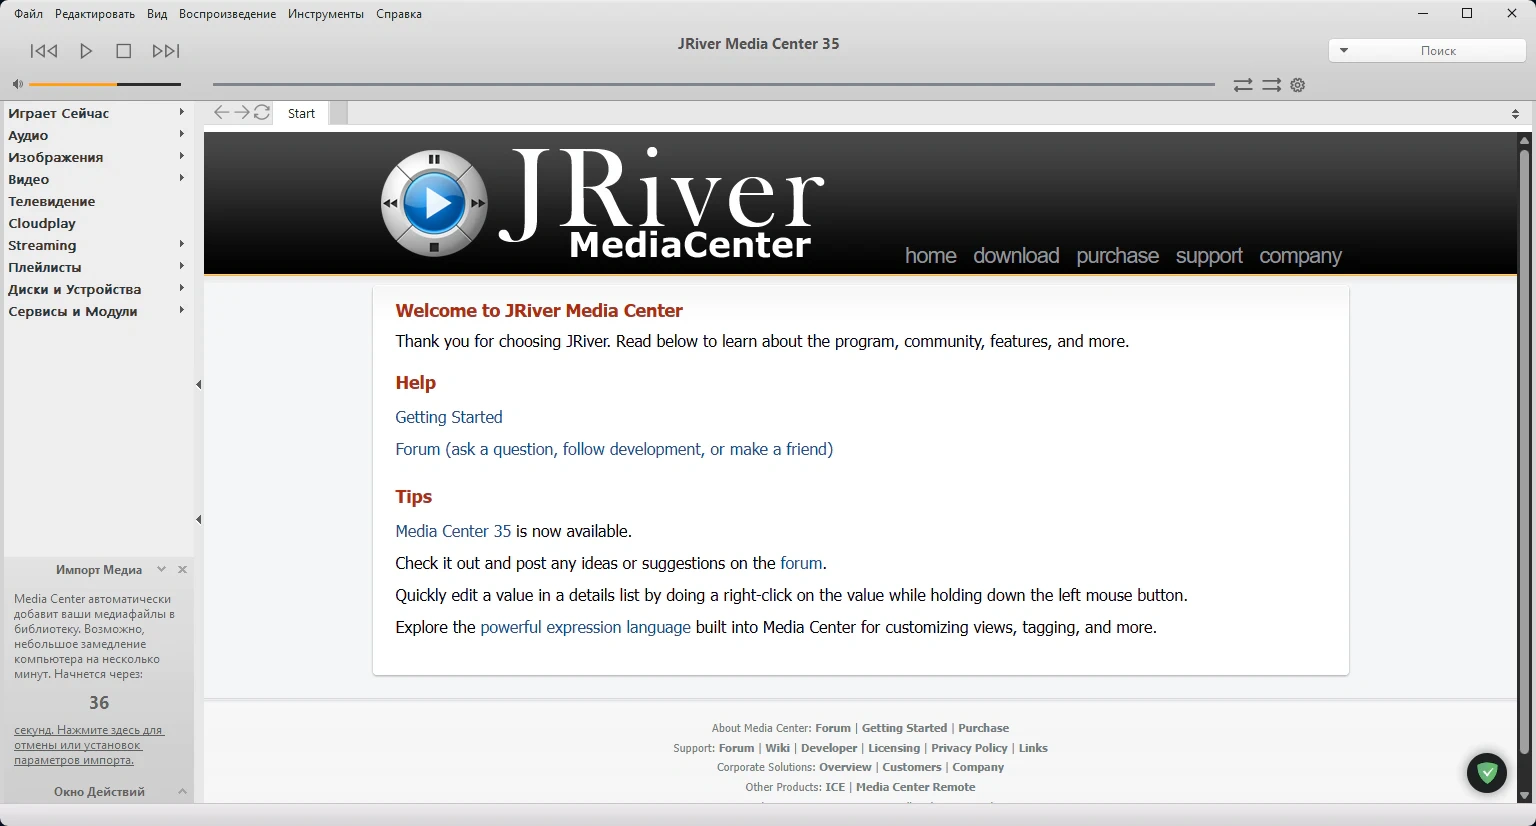Click the scrollbar down arrow
This screenshot has width=1536, height=826.
pos(1524,796)
